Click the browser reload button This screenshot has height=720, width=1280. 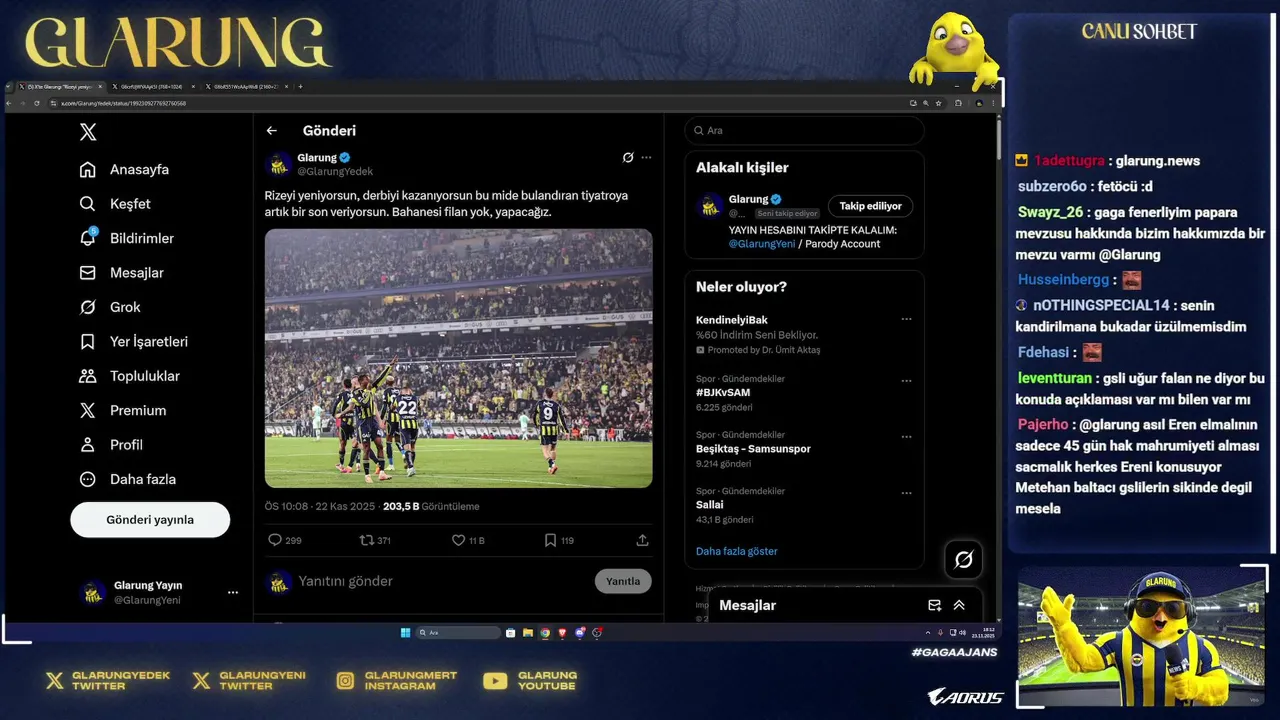click(x=37, y=103)
